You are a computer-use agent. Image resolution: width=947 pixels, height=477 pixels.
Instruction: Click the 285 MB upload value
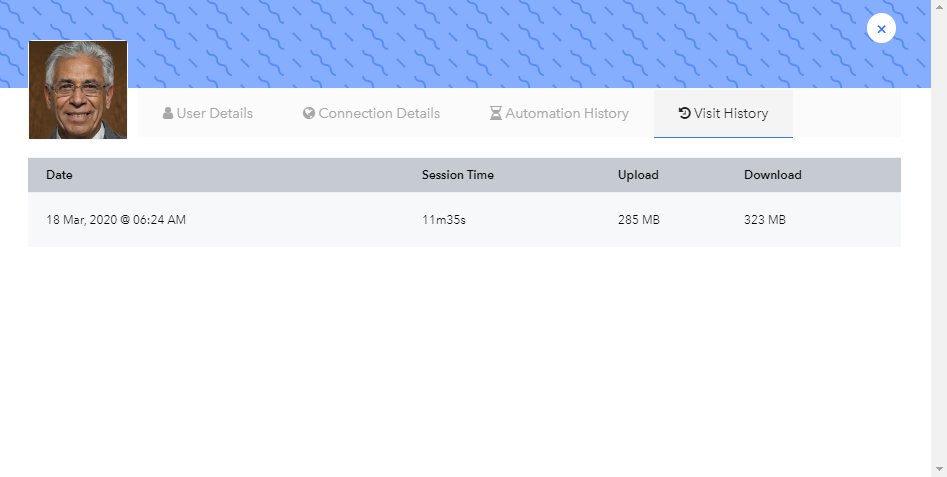click(x=638, y=220)
